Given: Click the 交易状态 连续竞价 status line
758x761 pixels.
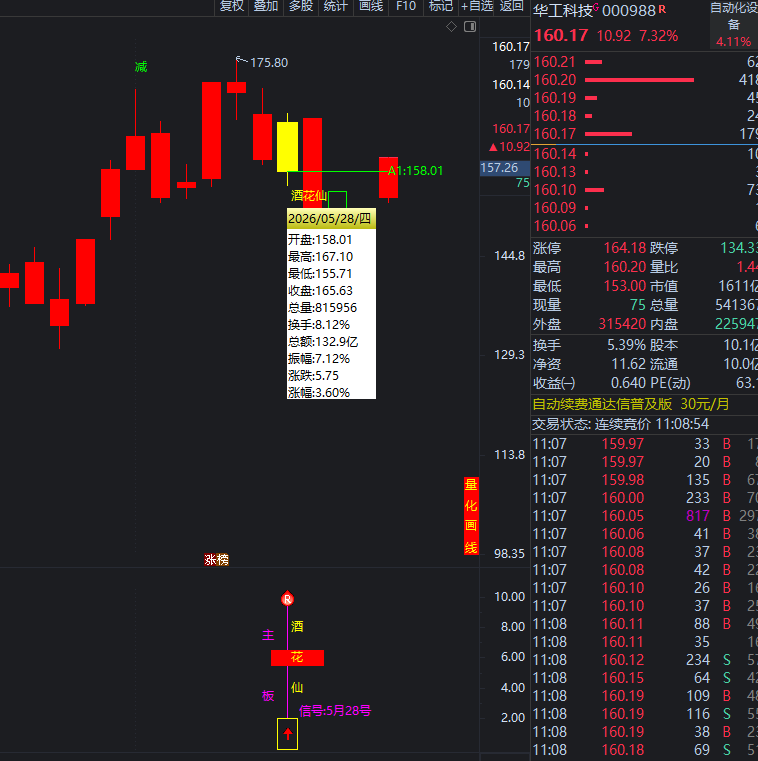Looking at the screenshot, I should 621,424.
